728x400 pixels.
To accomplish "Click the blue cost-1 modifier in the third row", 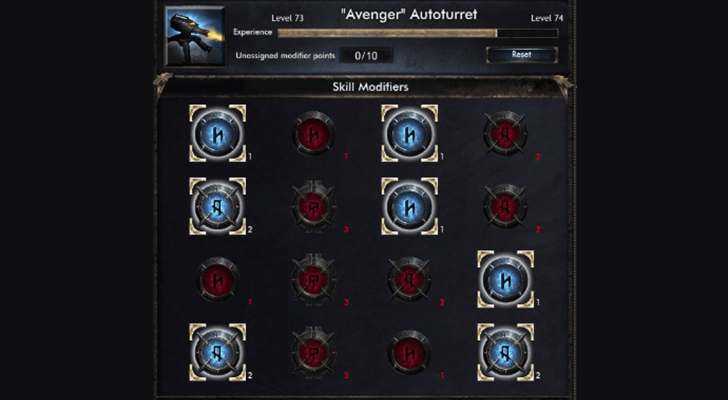I will pos(505,279).
